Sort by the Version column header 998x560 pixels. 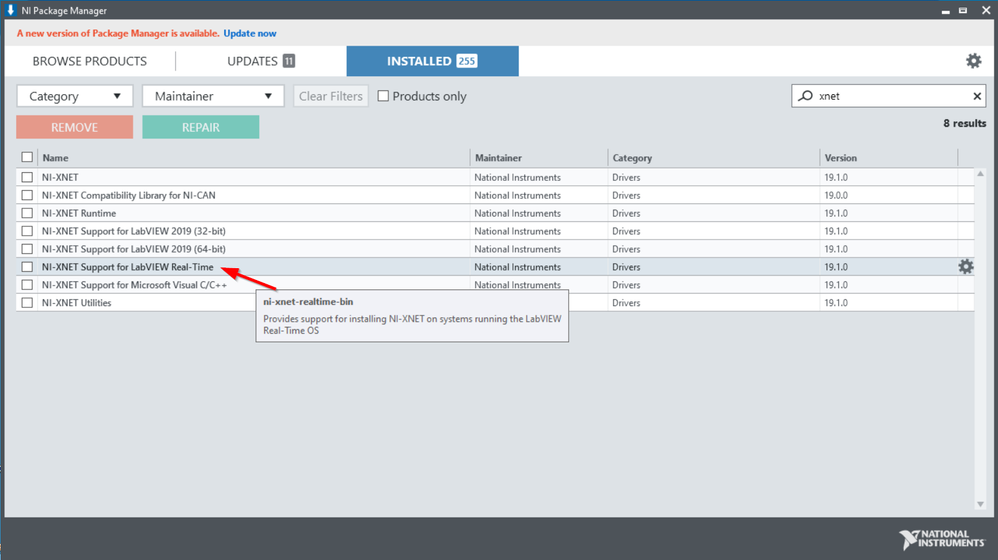841,158
